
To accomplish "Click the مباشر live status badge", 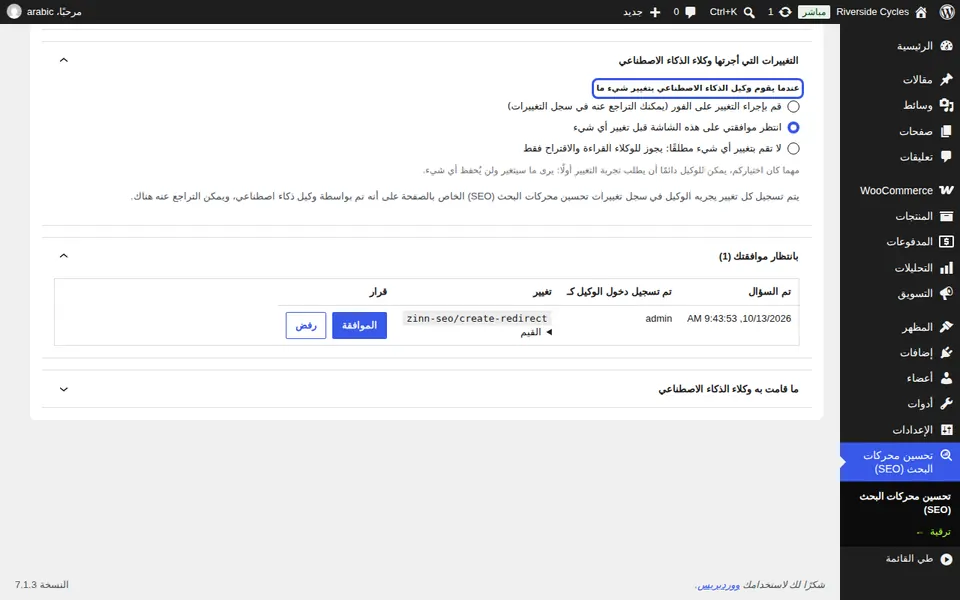I will pyautogui.click(x=814, y=12).
